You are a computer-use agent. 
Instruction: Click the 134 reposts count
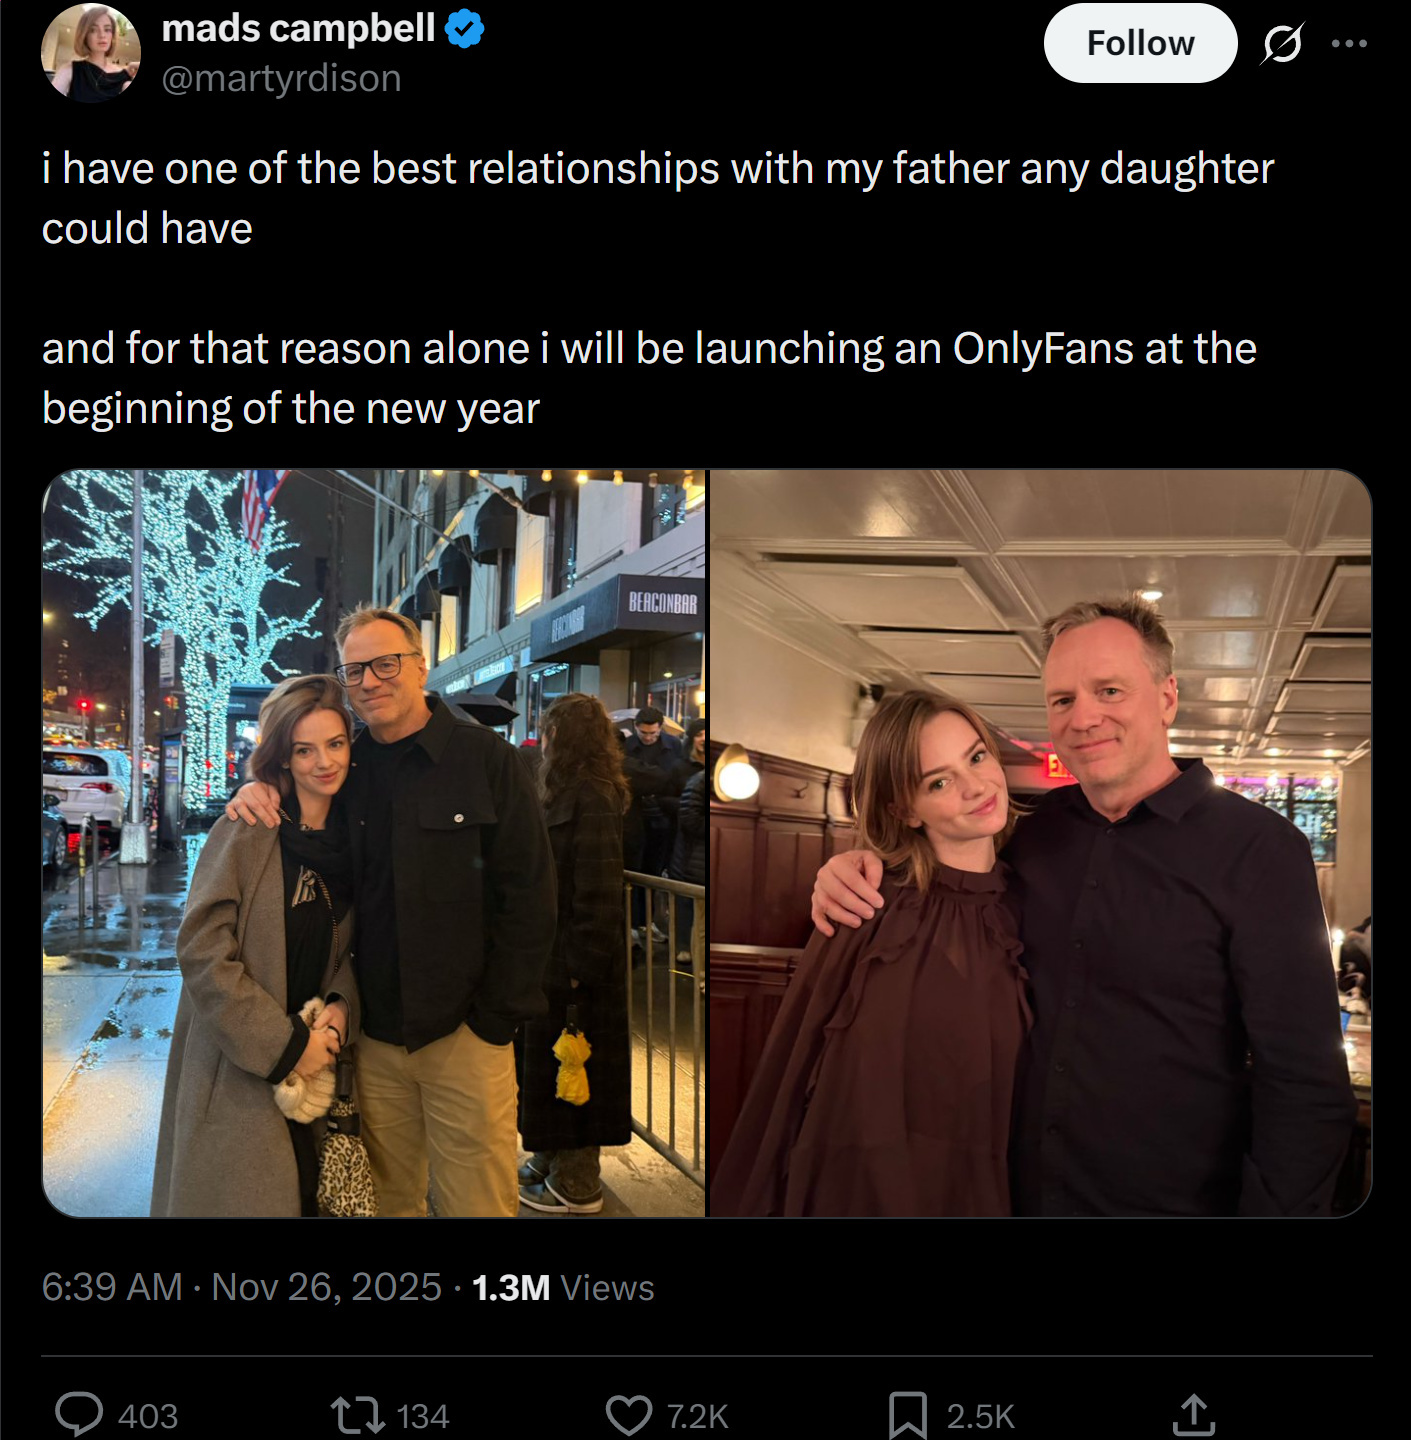click(x=422, y=1416)
